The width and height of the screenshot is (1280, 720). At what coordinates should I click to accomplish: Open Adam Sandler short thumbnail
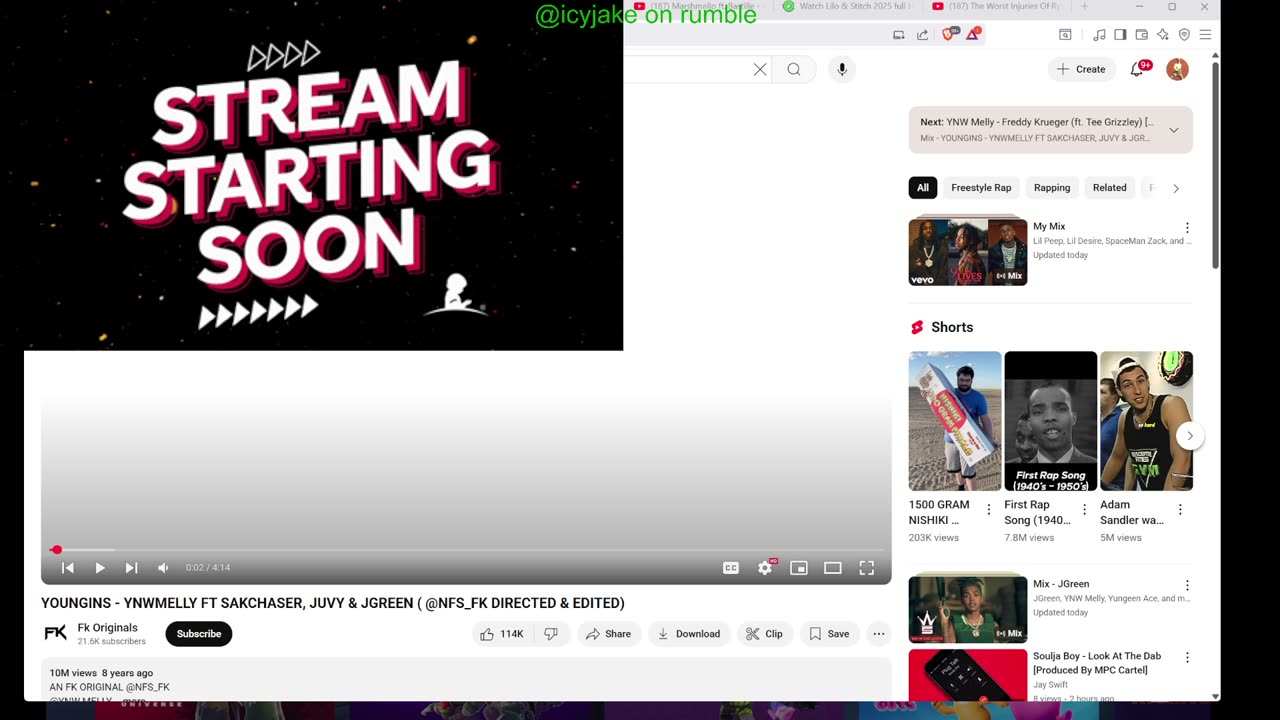(x=1146, y=421)
